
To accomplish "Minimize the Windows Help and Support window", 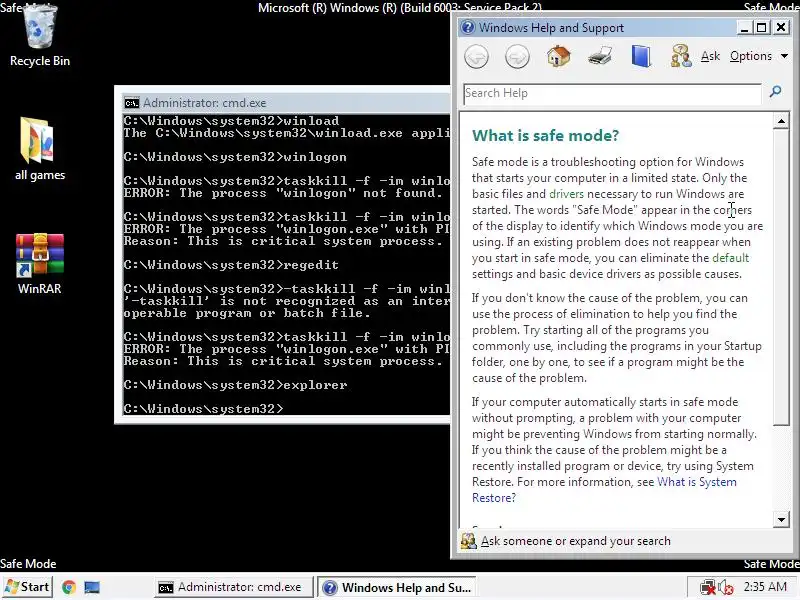I will point(744,28).
